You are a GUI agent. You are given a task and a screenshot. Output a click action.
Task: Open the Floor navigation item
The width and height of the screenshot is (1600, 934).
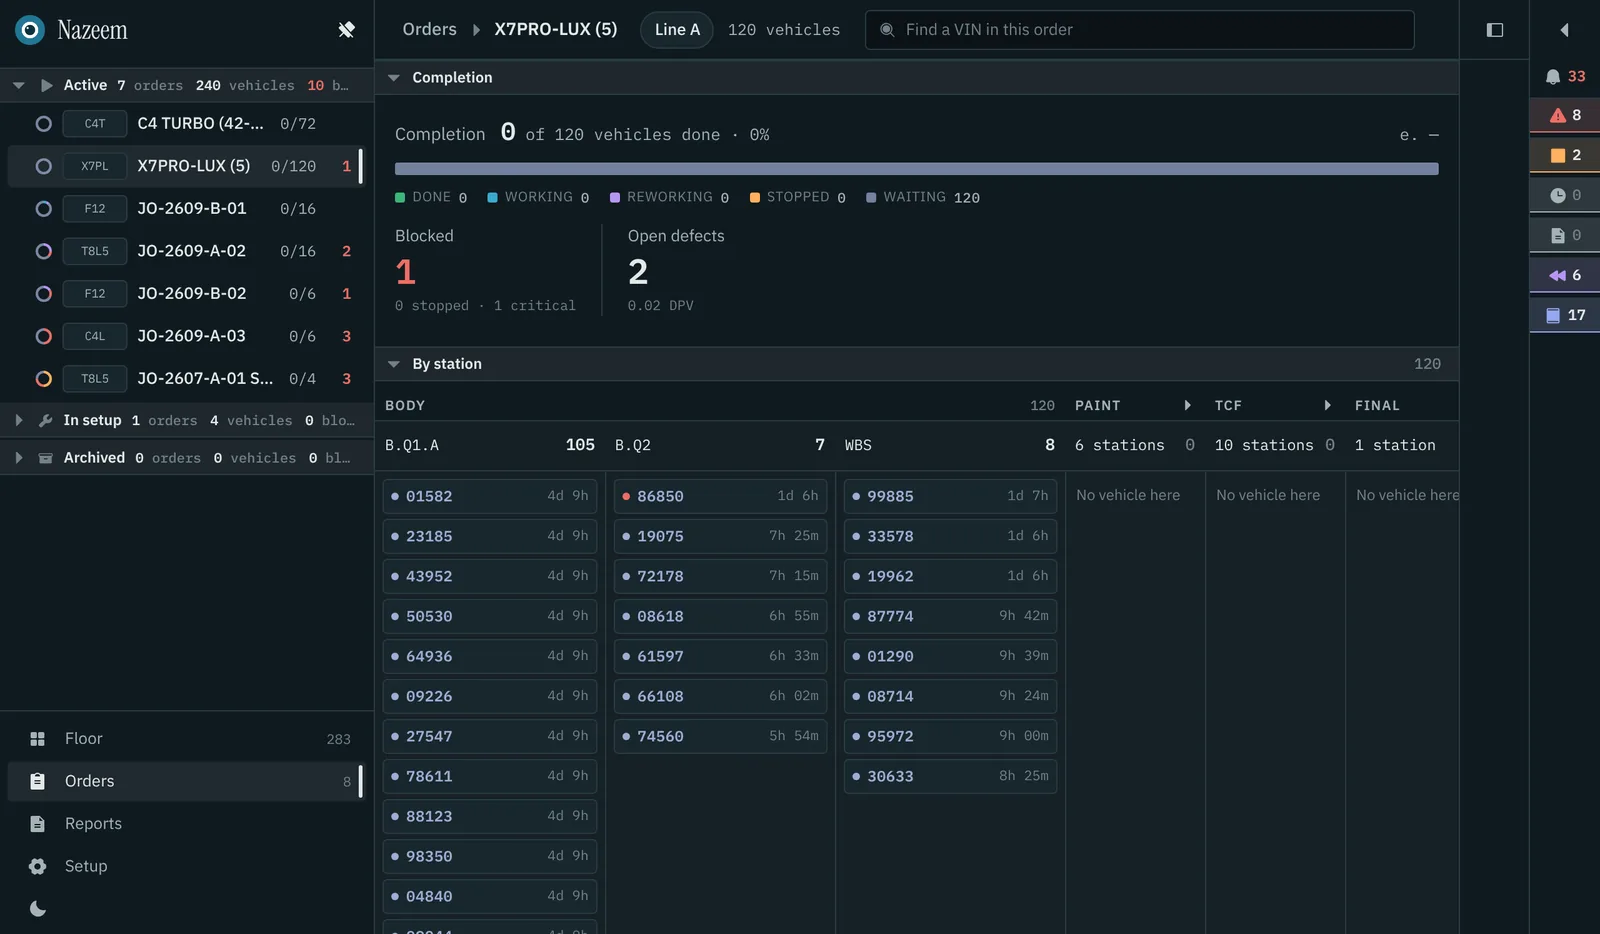pos(187,739)
